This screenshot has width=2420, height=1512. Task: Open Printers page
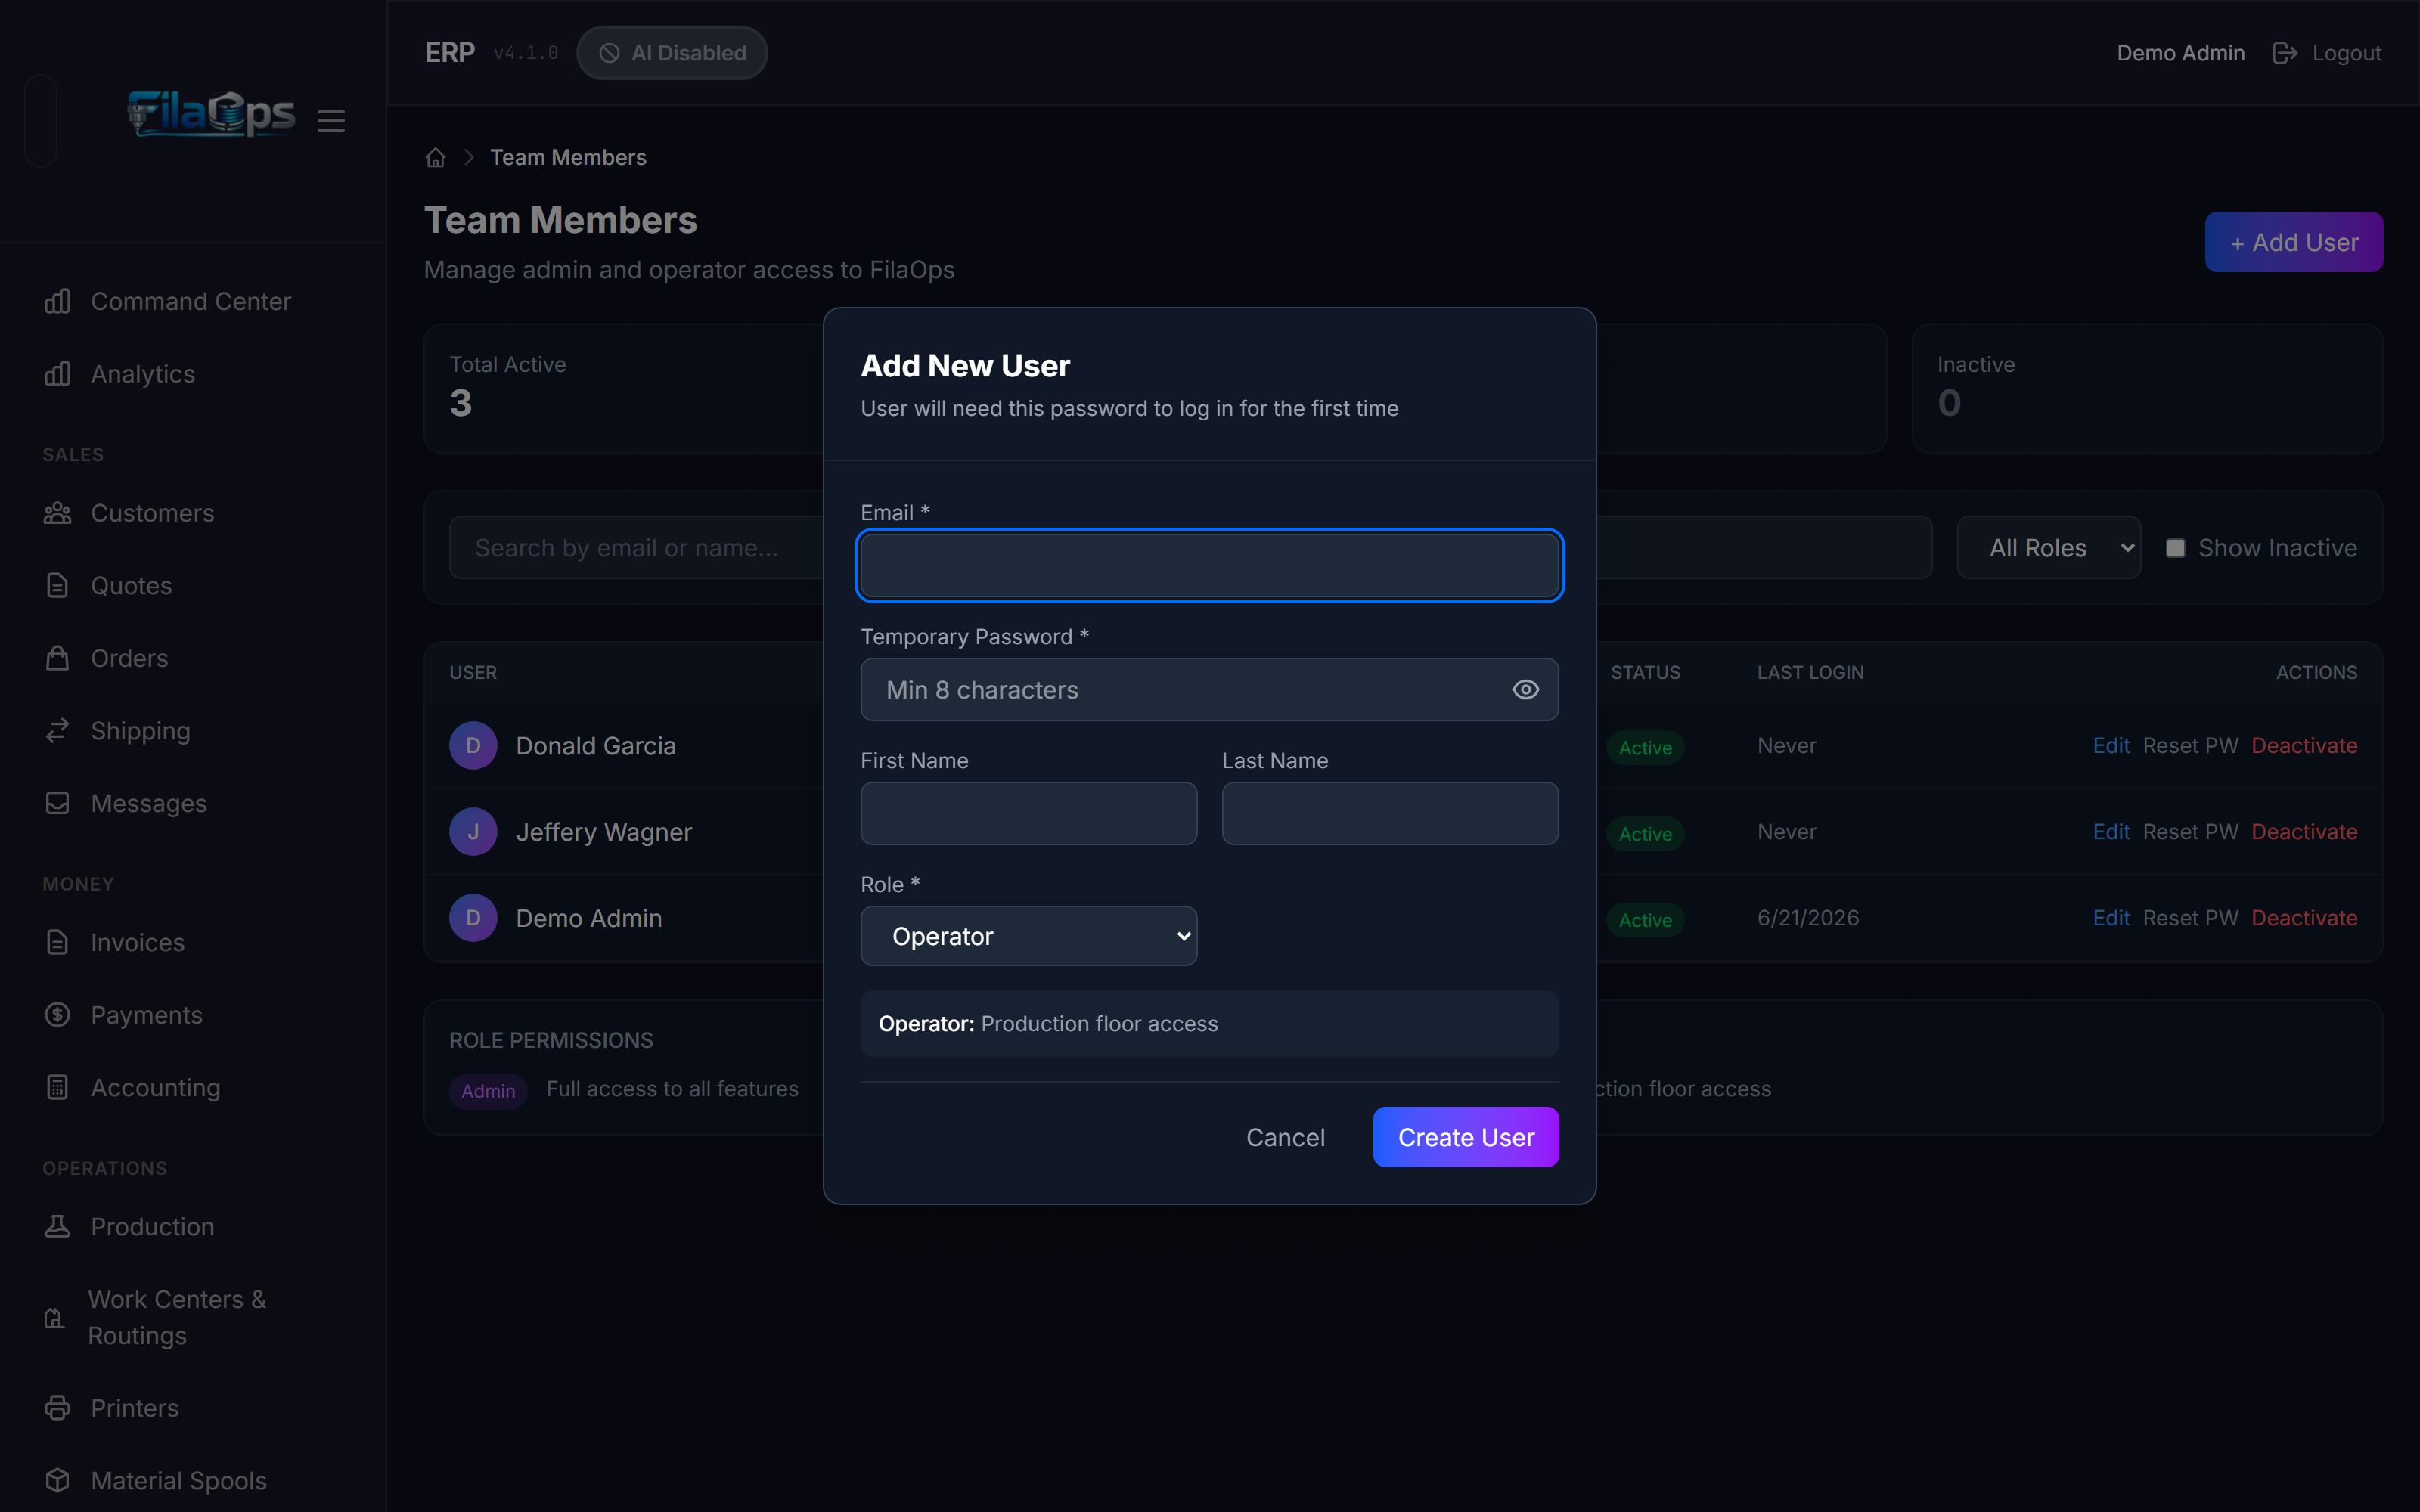pyautogui.click(x=135, y=1408)
